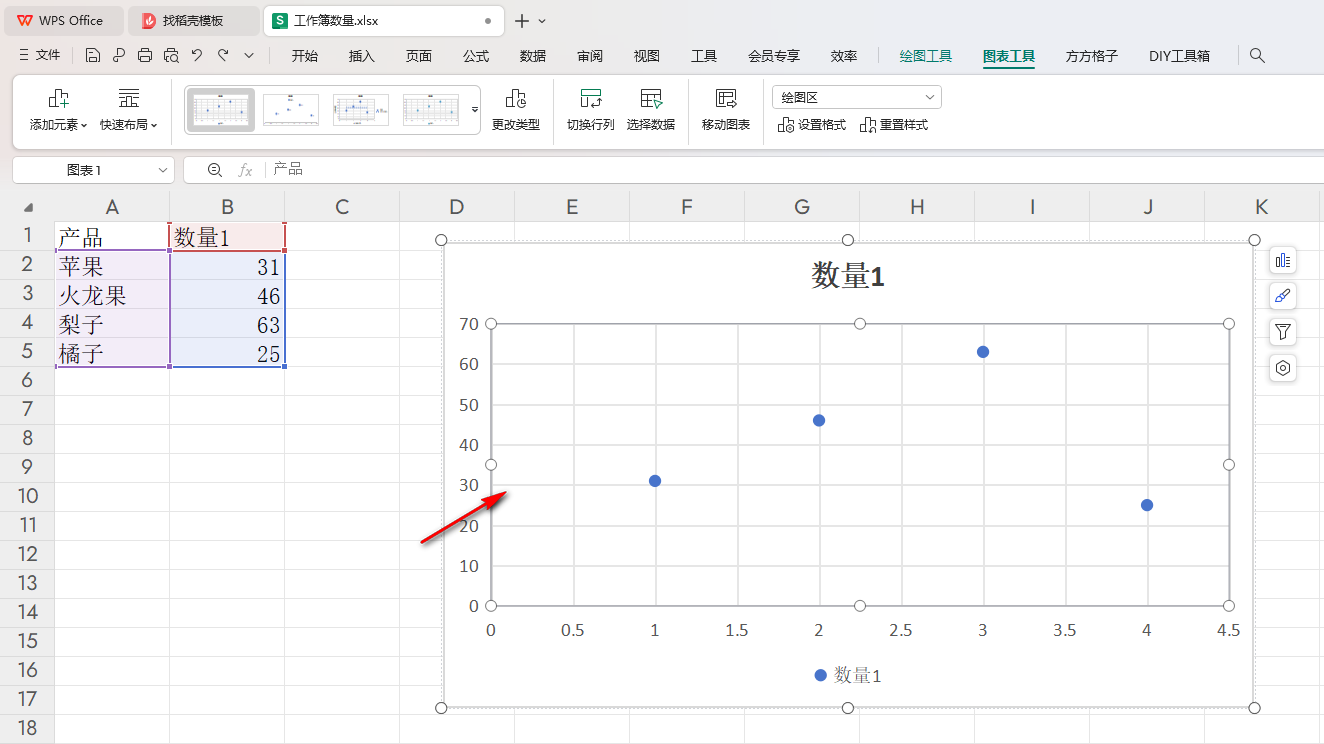Click the chart title 数量1
The height and width of the screenshot is (744, 1324).
click(x=848, y=276)
